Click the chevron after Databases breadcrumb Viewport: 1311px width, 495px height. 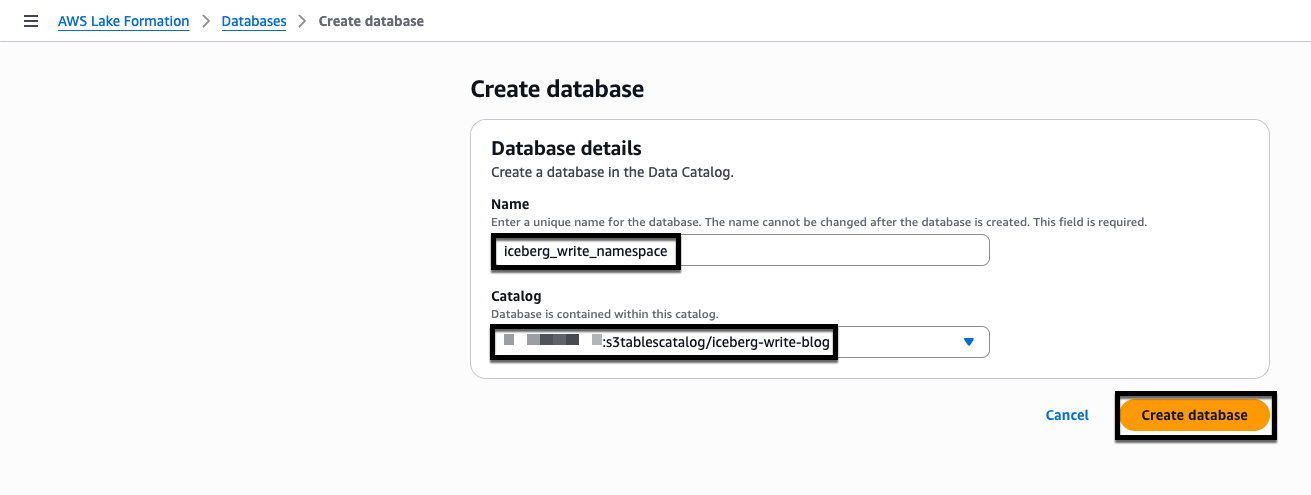pos(302,21)
